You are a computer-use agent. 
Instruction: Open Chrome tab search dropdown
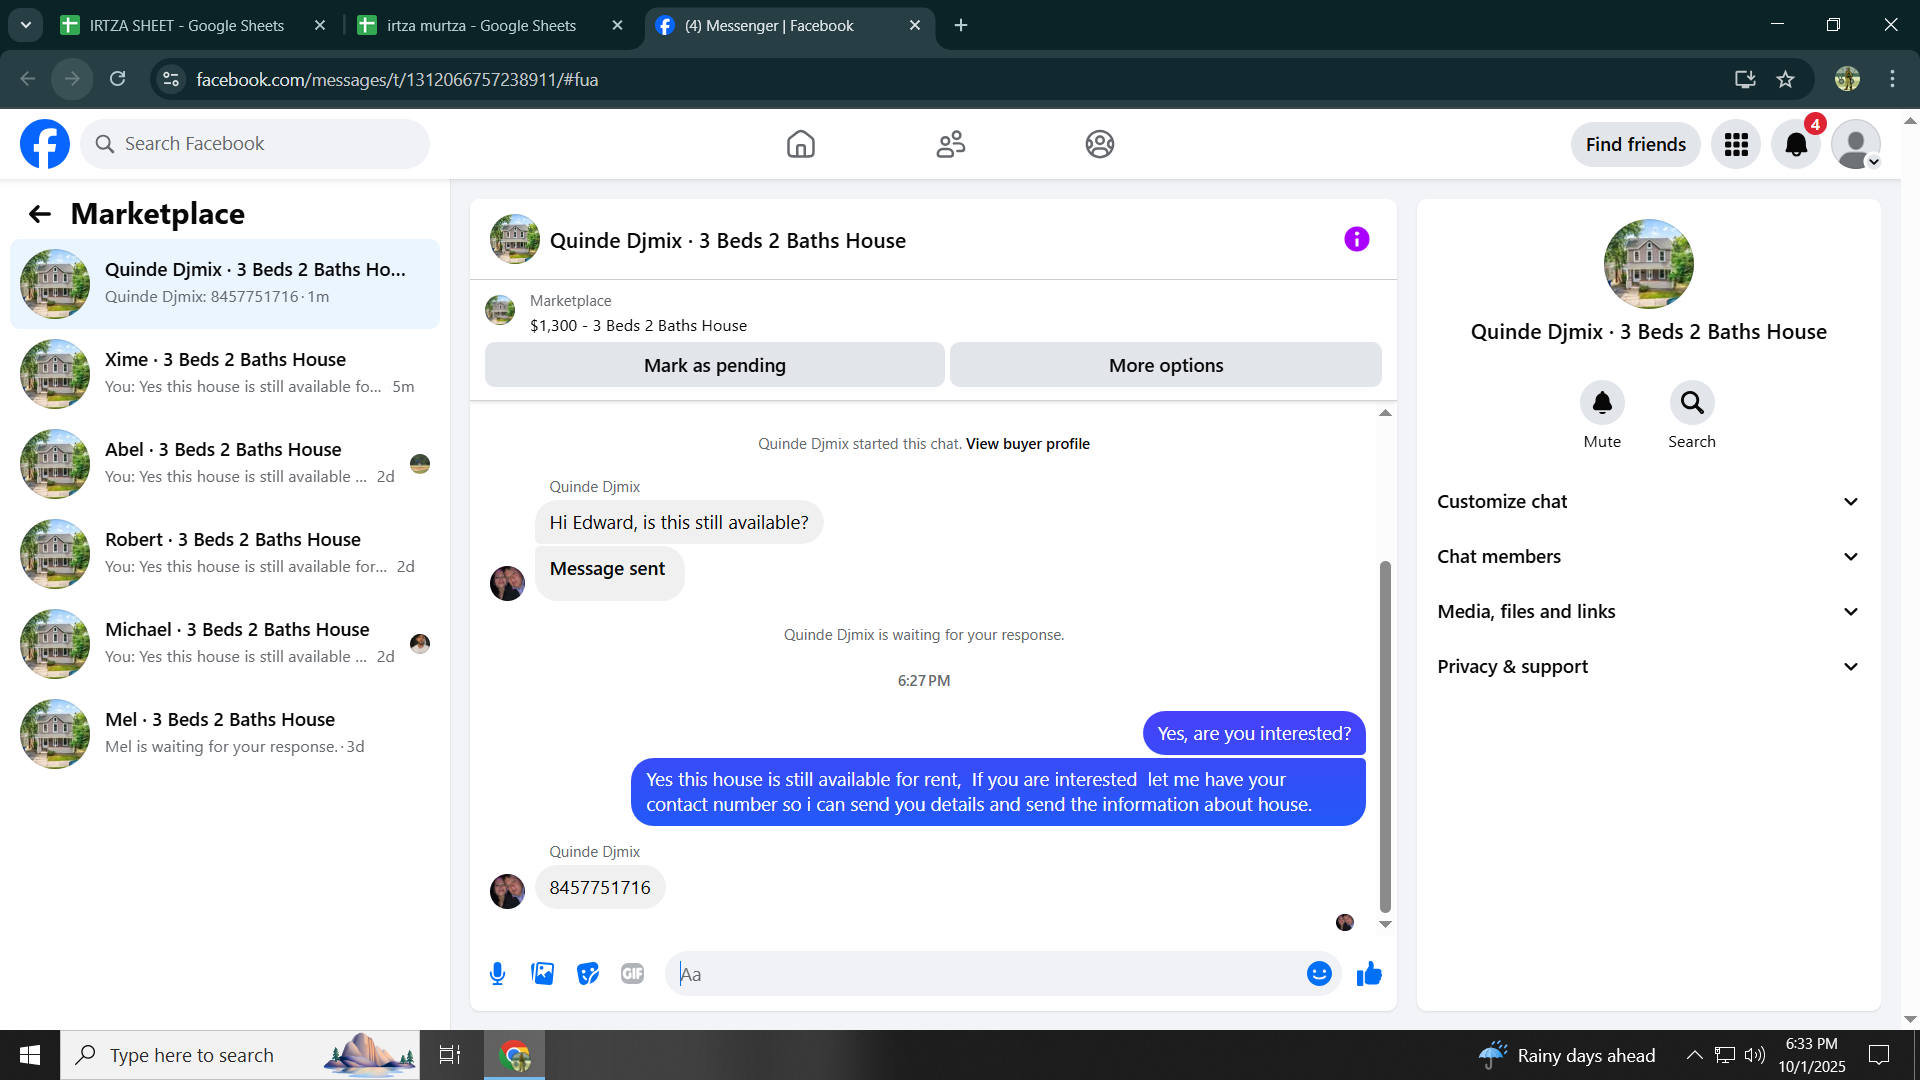26,25
